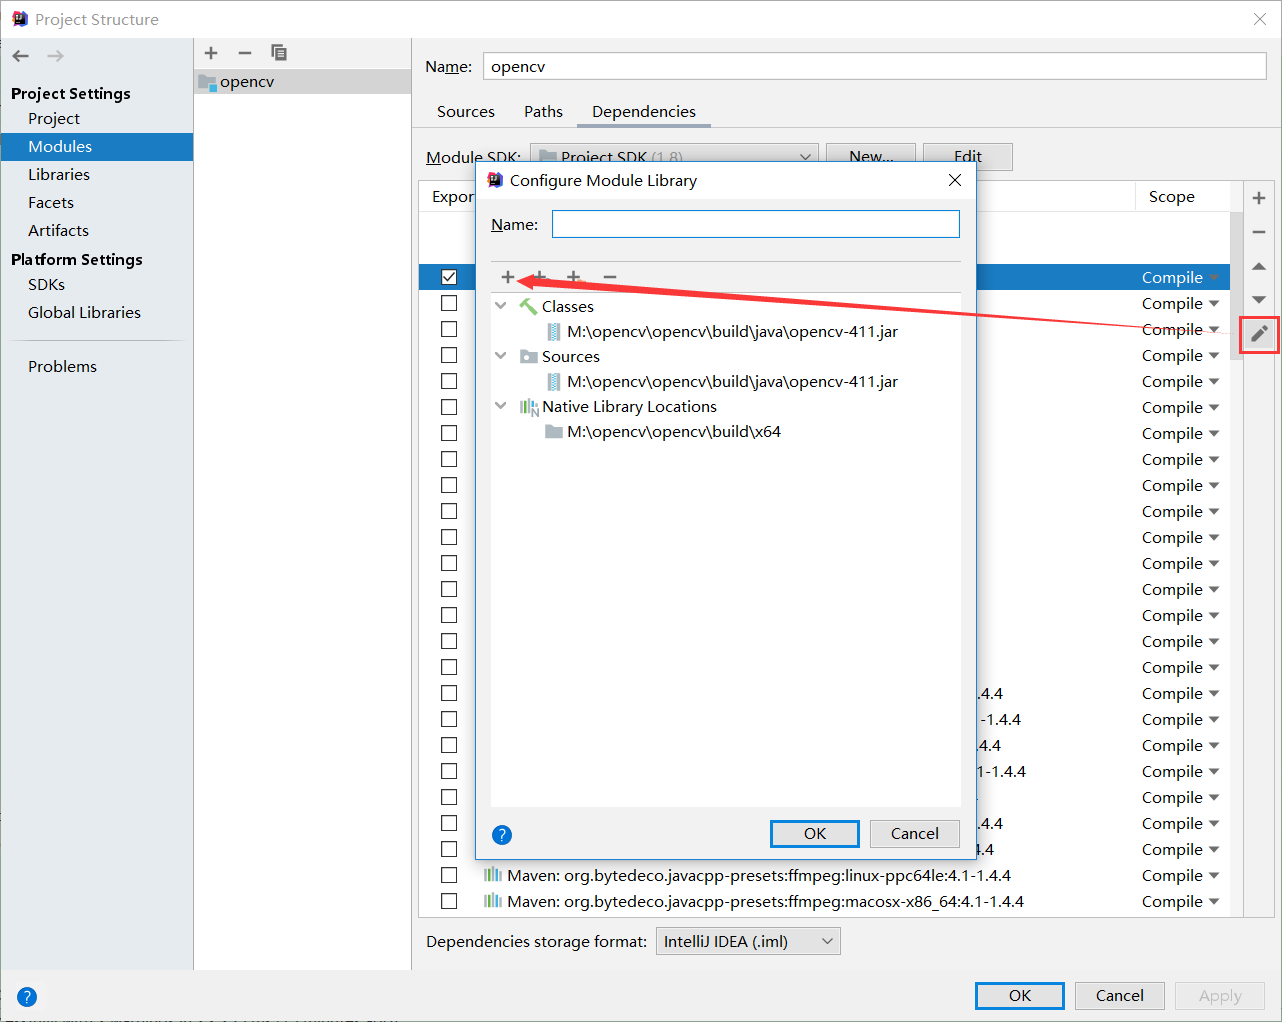Open help in Configure Module Library dialog

coord(502,835)
